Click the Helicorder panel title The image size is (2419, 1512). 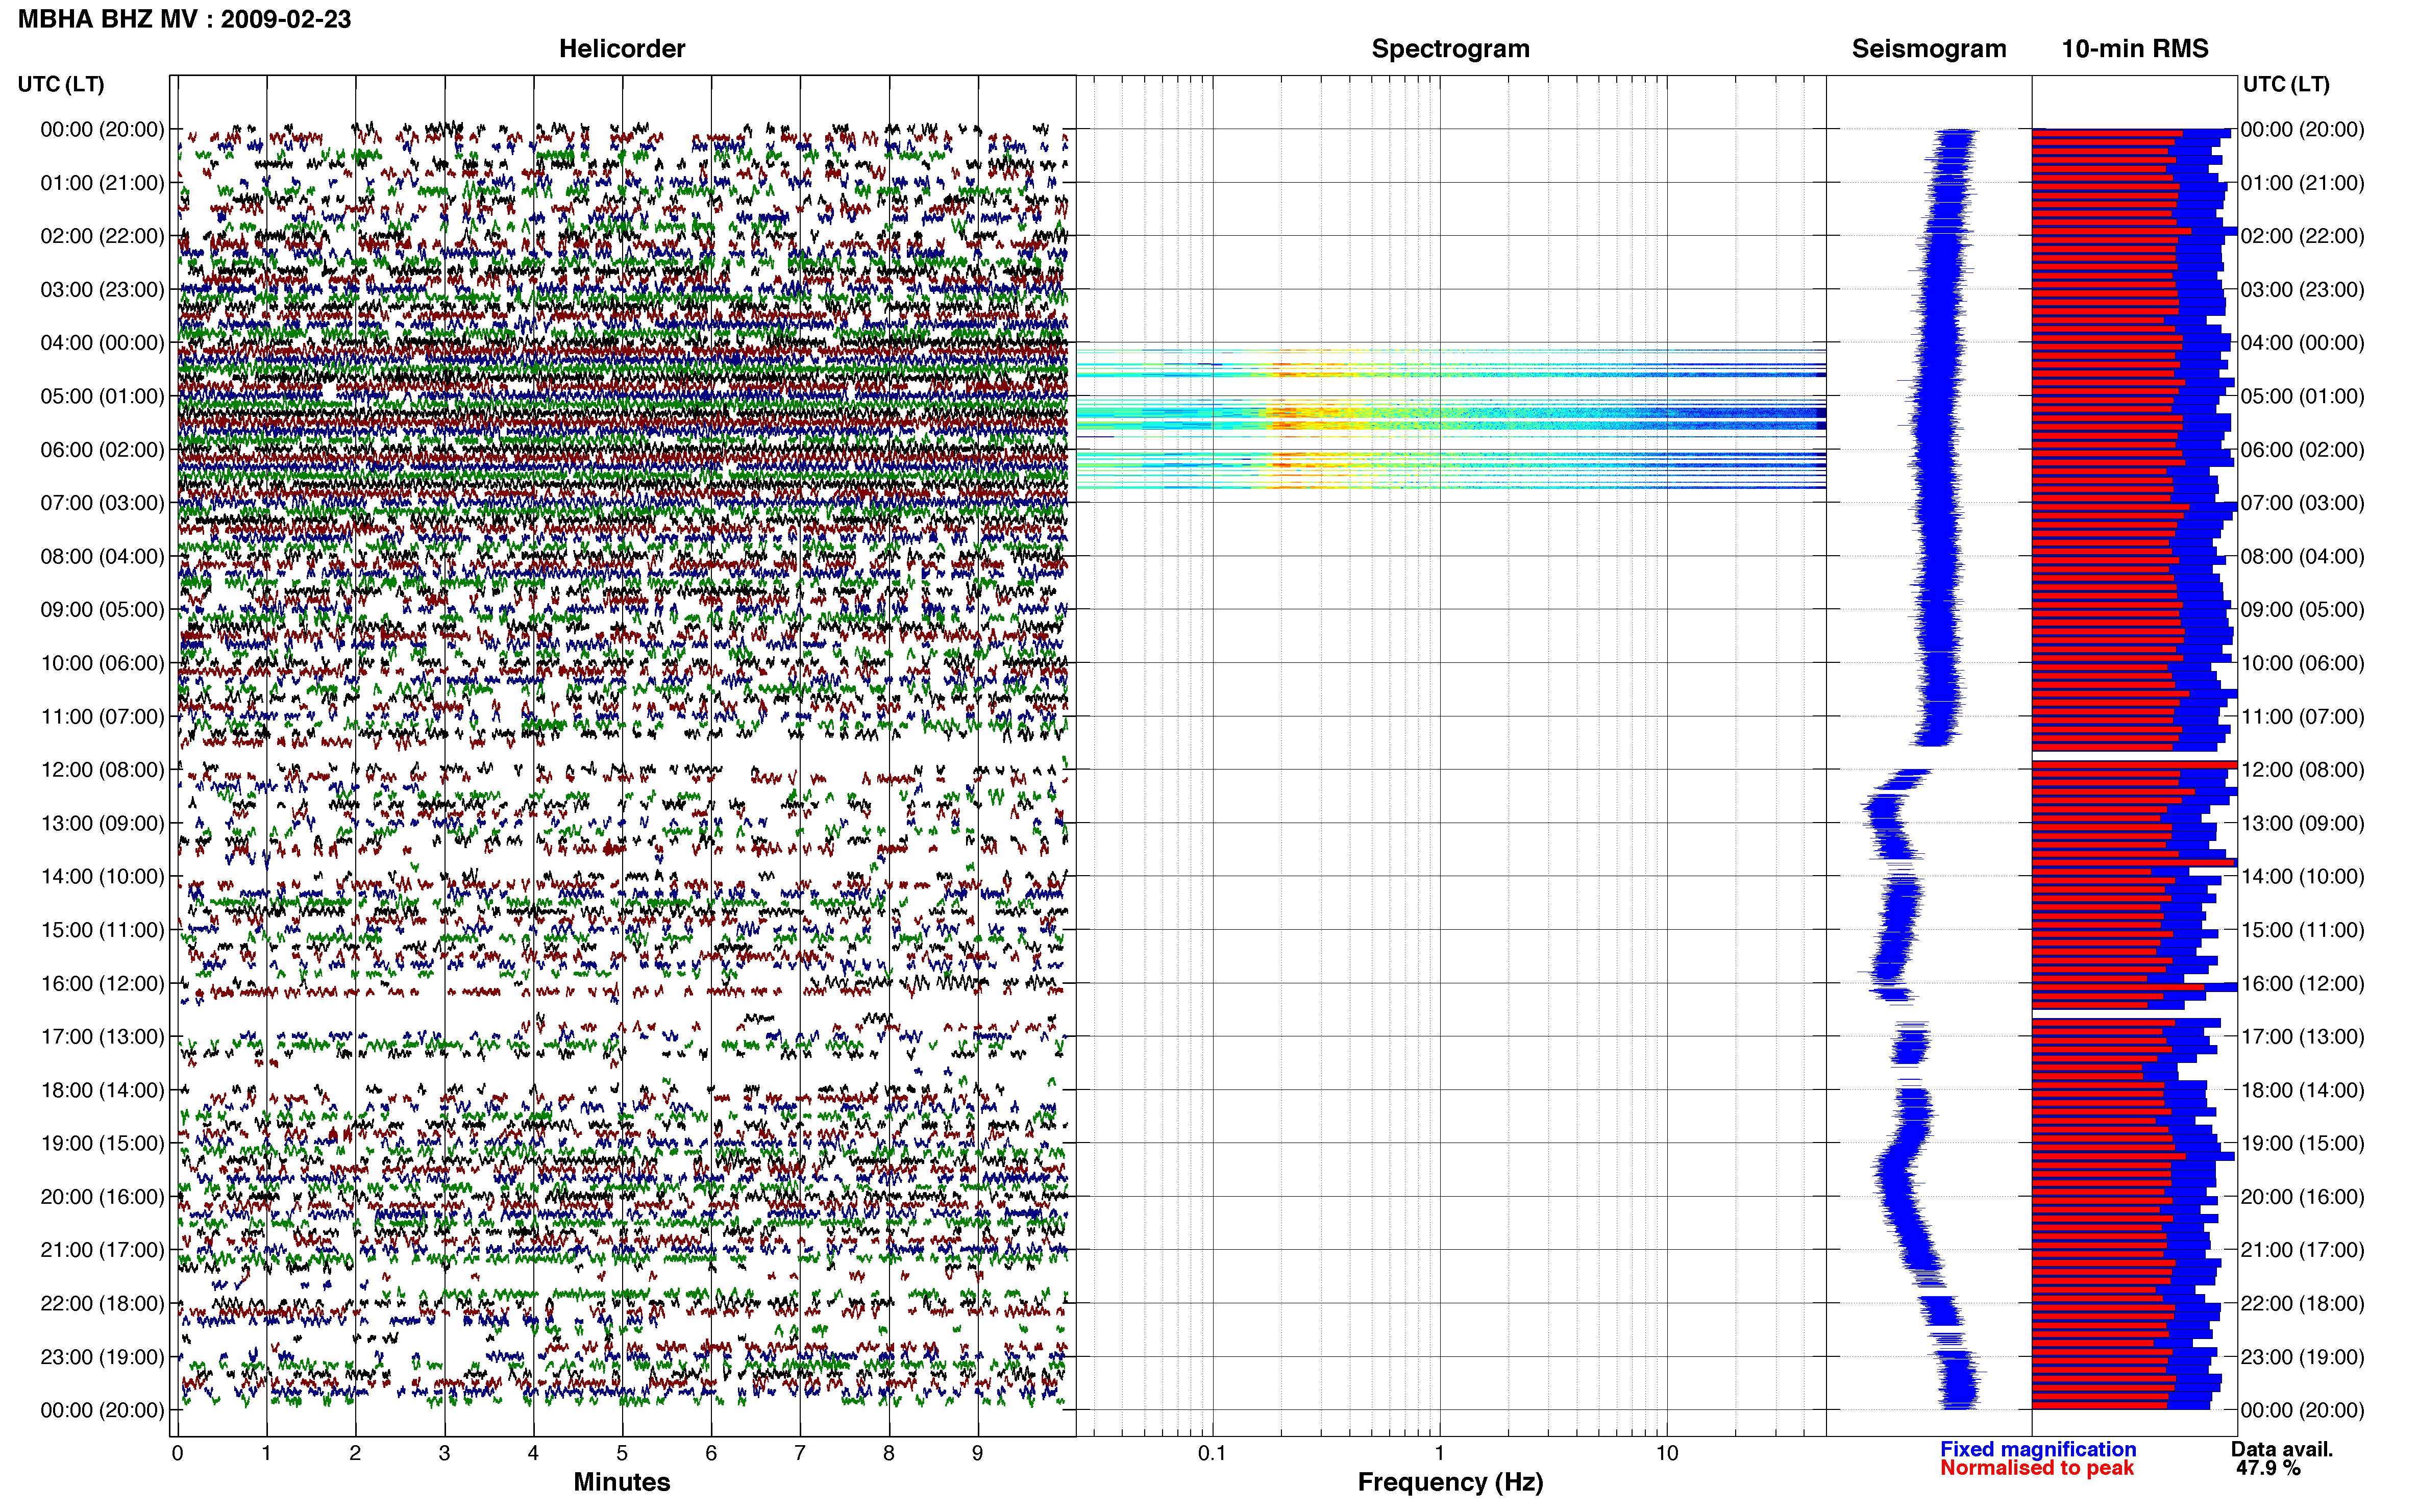pos(622,49)
